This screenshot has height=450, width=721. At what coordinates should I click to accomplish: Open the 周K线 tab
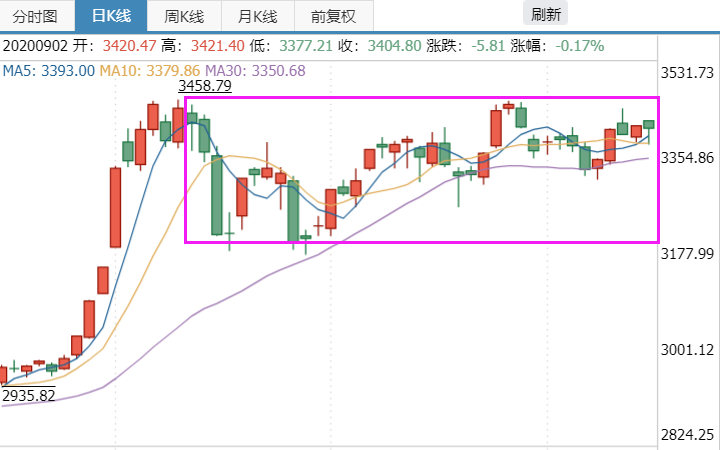pos(184,16)
